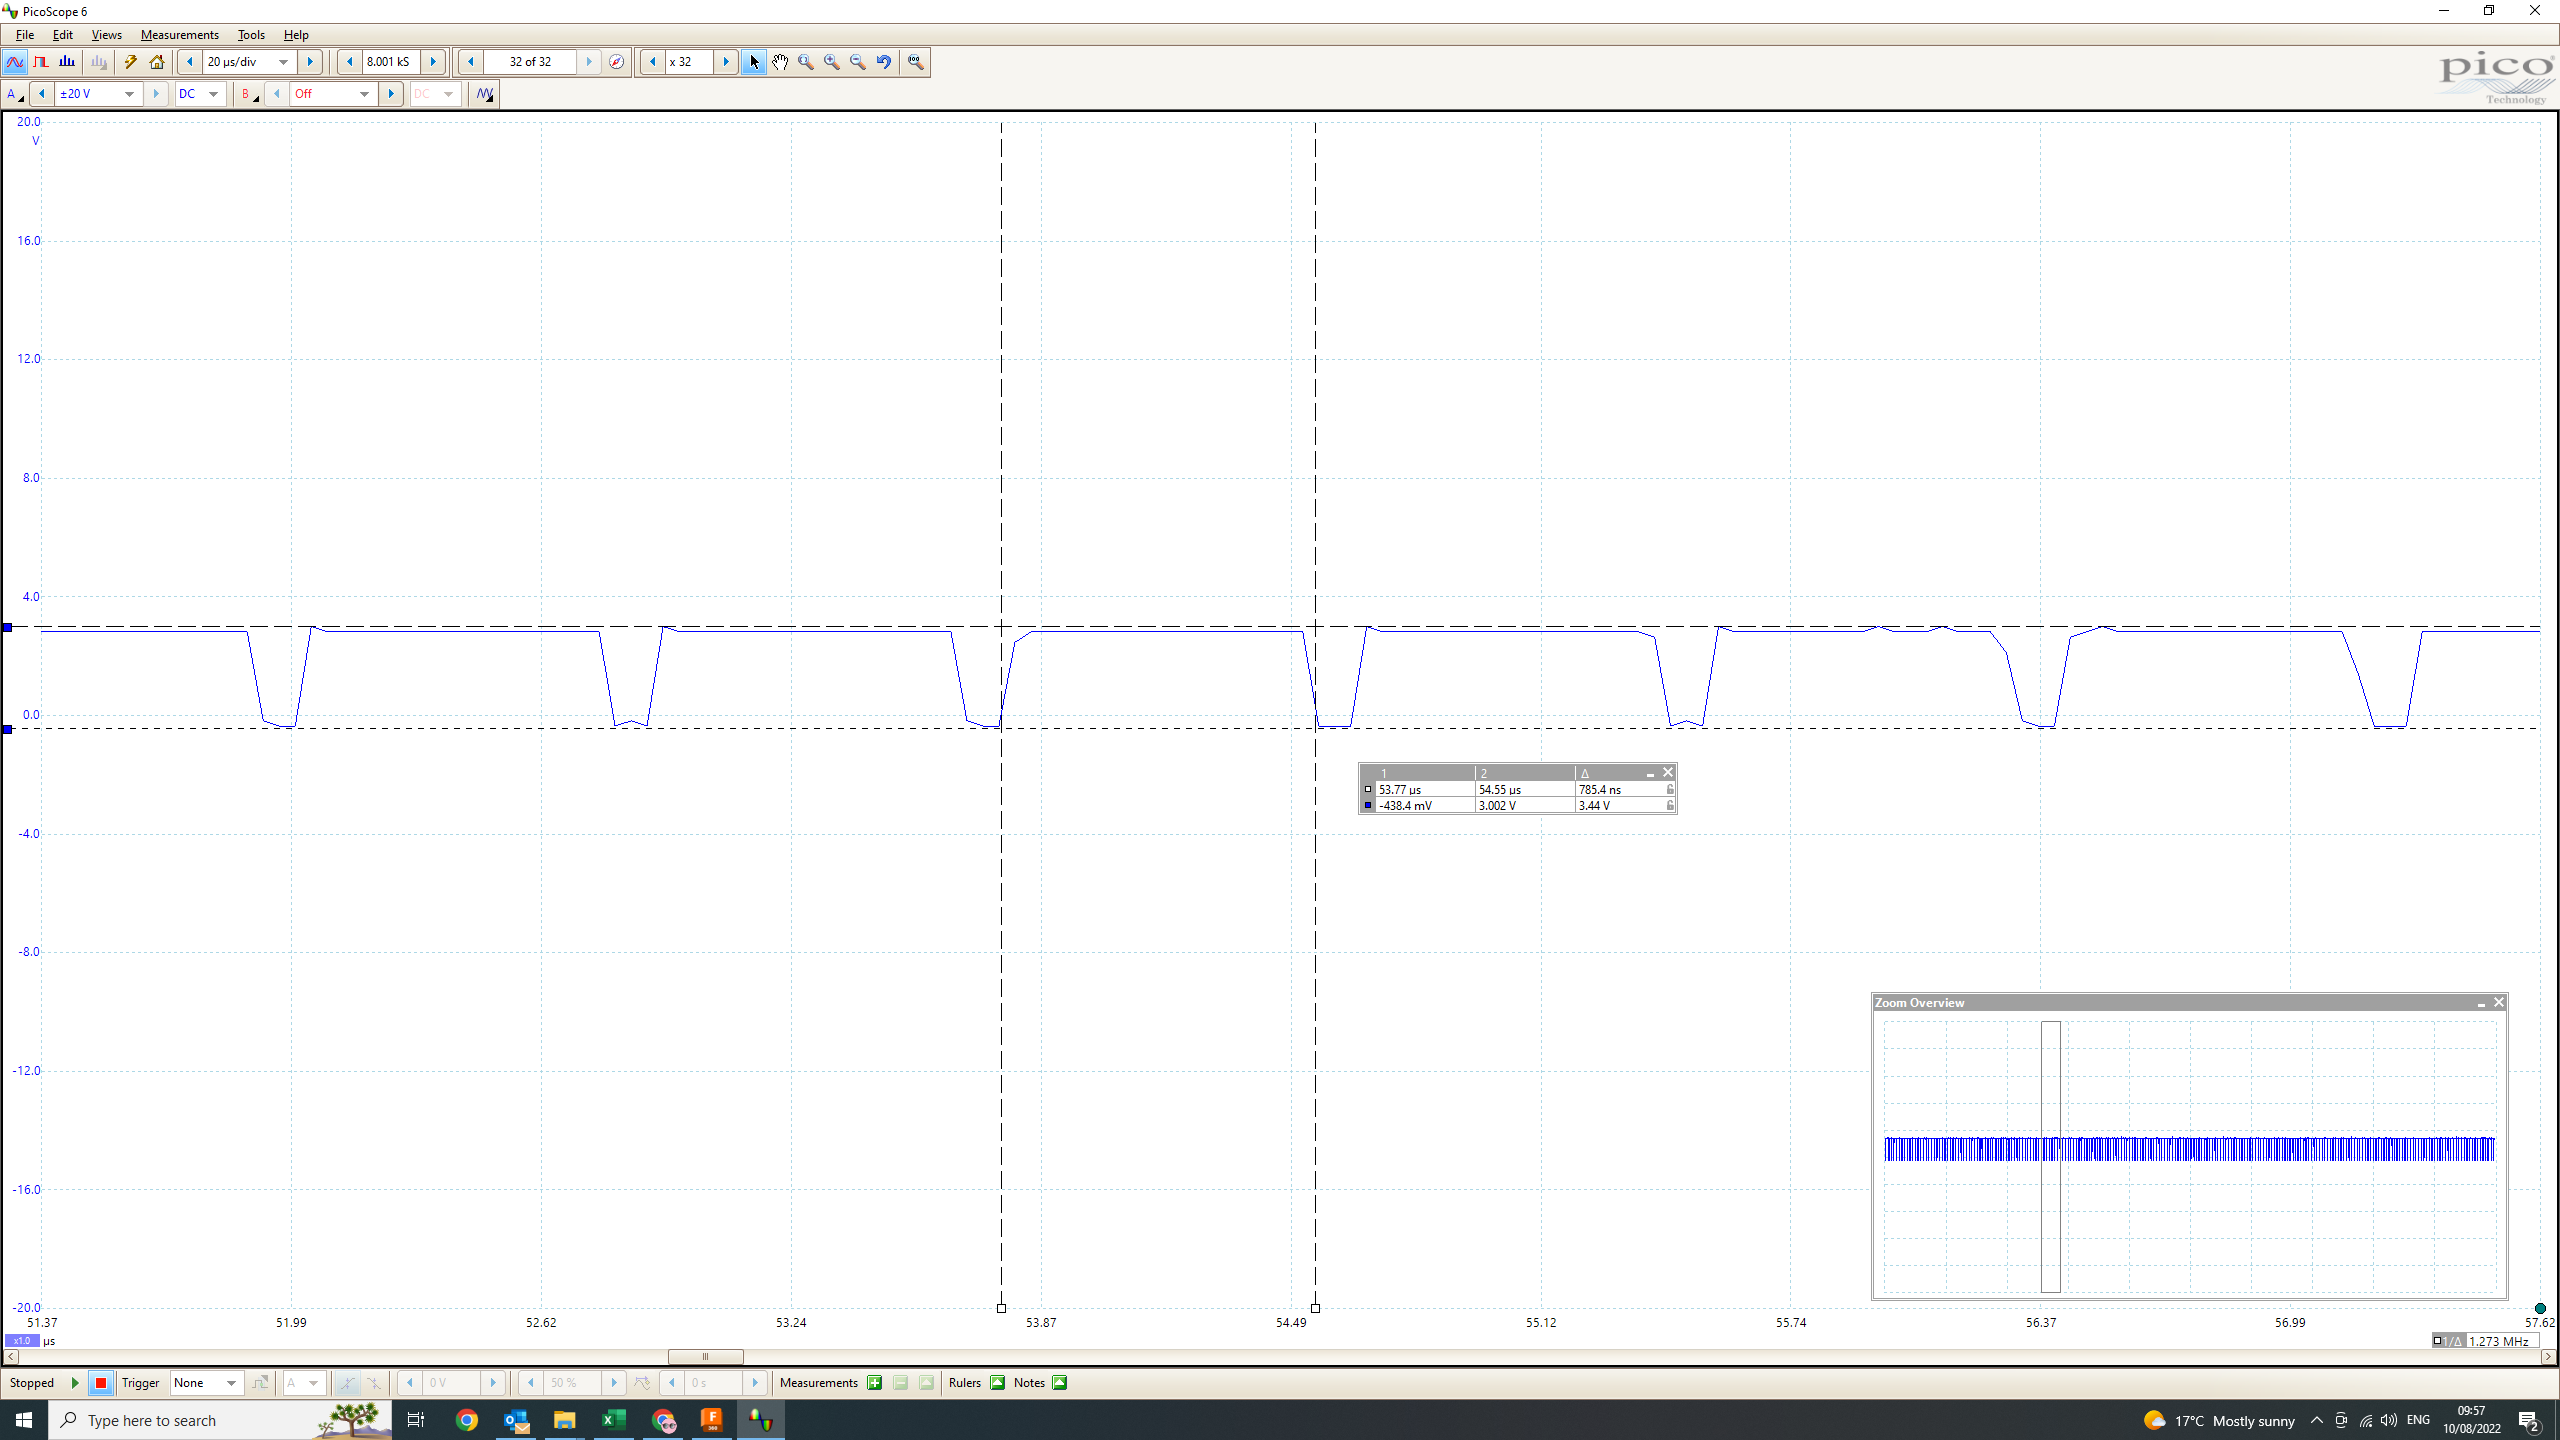The image size is (2560, 1440).
Task: Click the Math Channels waveform icon
Action: [485, 94]
